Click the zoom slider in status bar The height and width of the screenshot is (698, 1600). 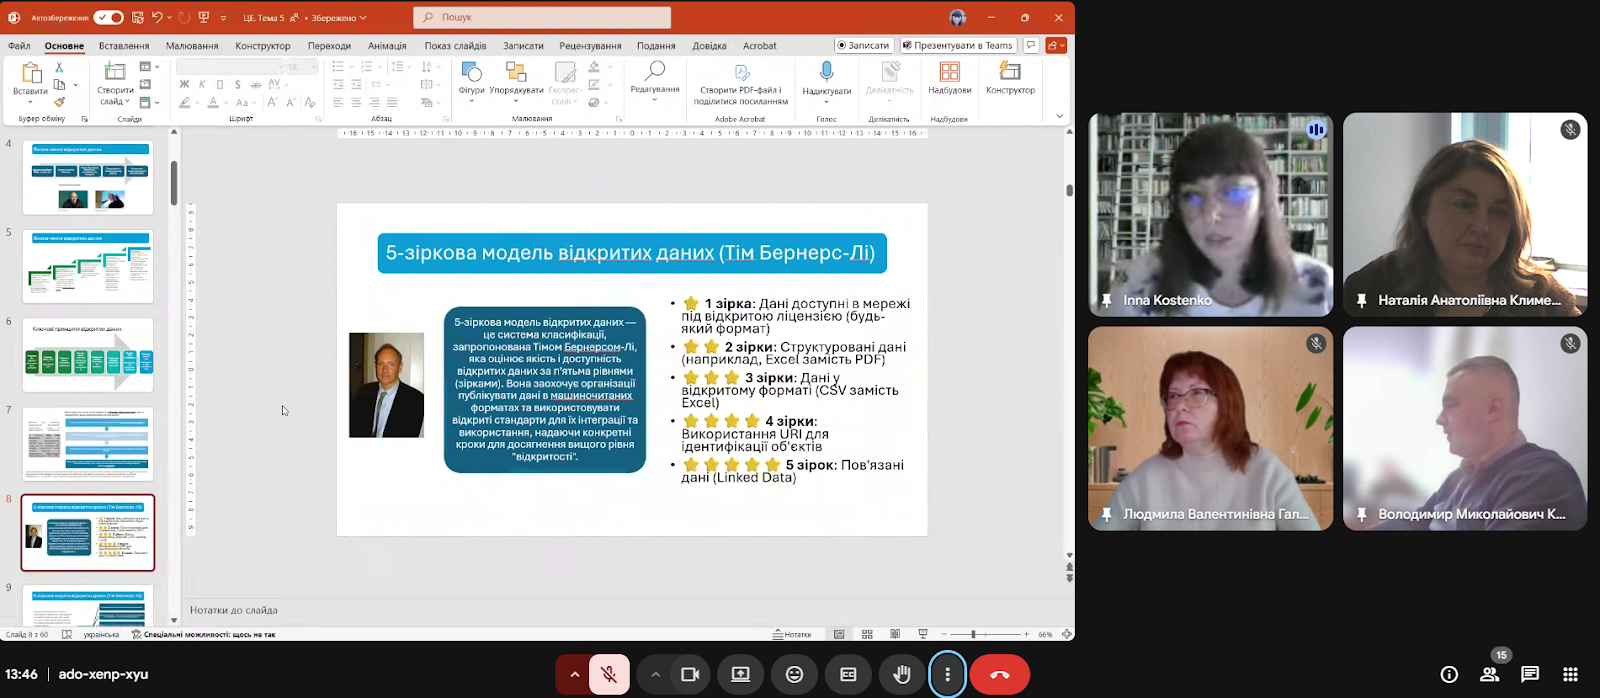pos(973,634)
